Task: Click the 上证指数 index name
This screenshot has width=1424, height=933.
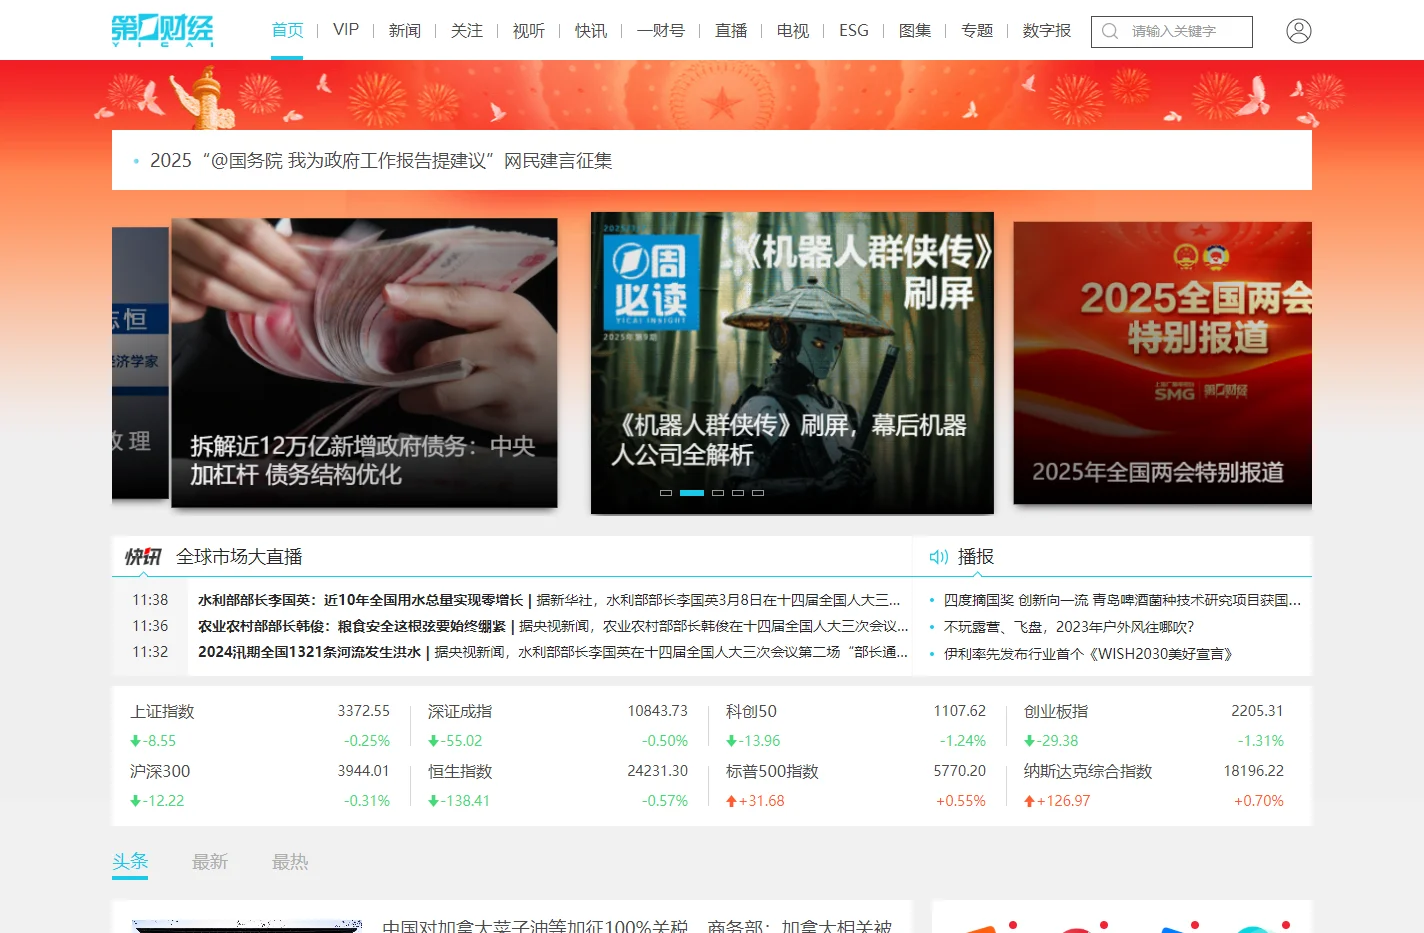Action: 162,711
